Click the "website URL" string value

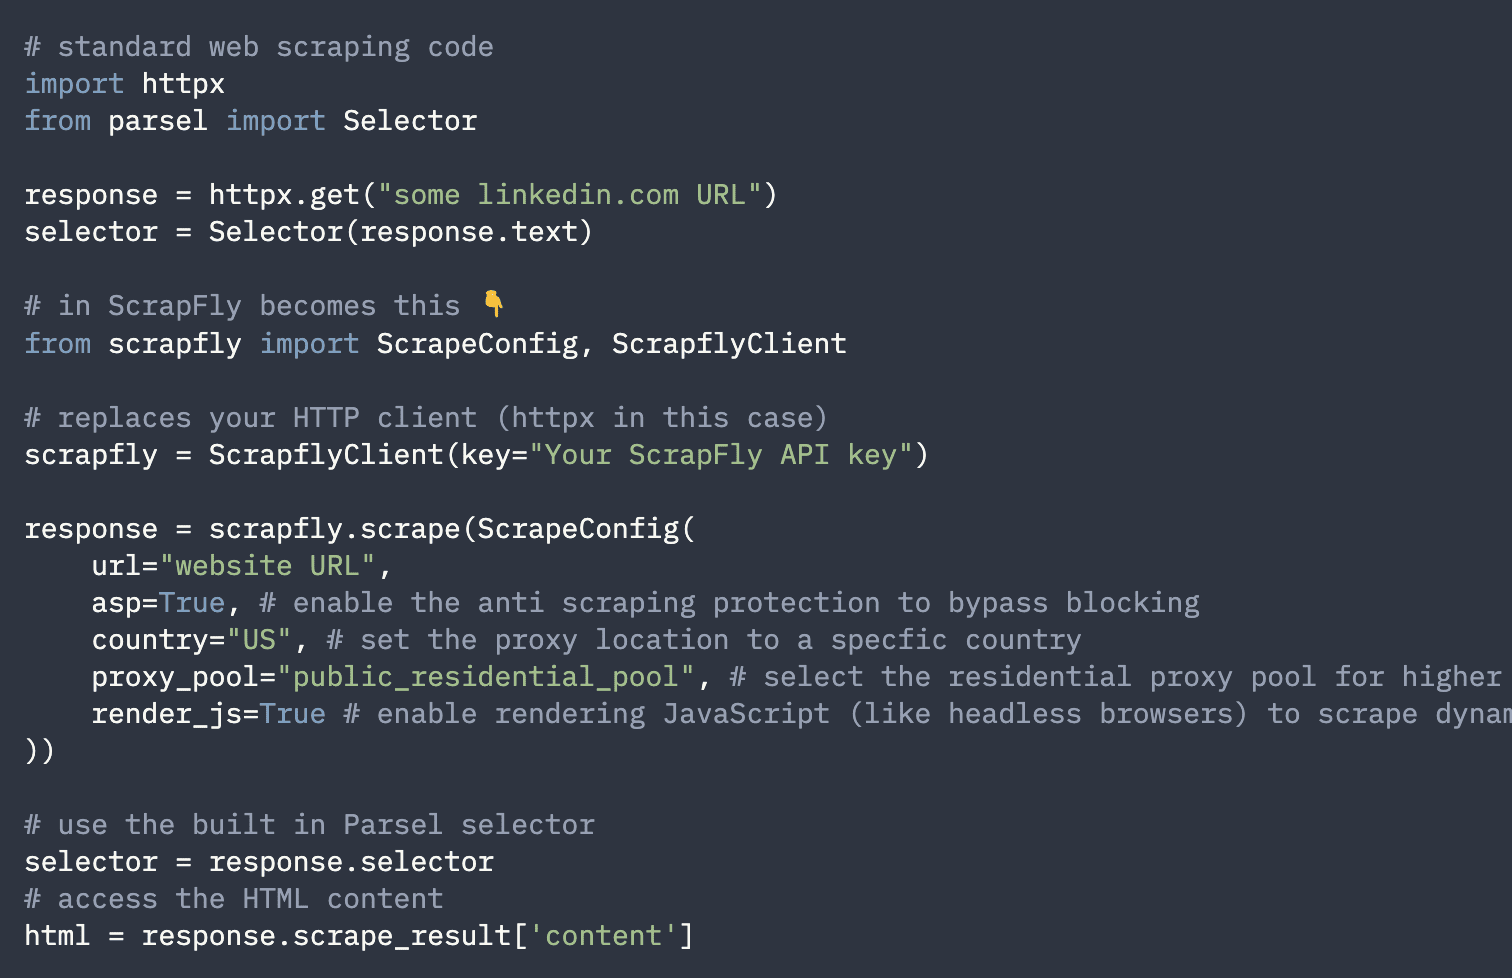[x=267, y=566]
